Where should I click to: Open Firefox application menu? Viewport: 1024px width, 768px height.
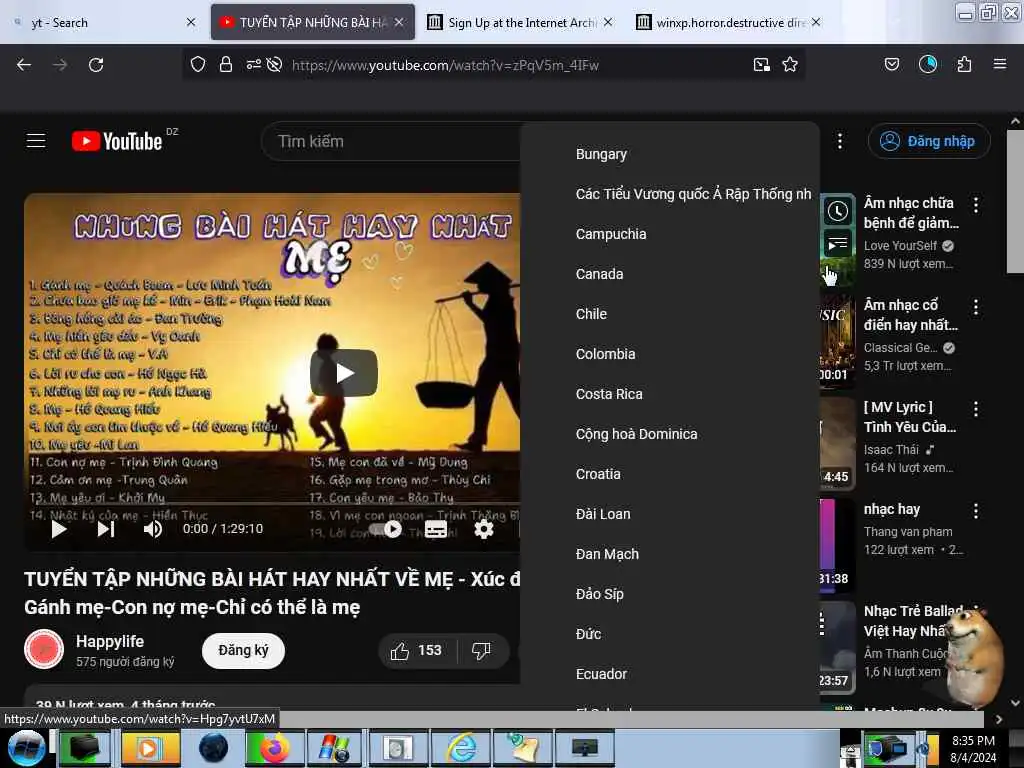pos(1000,64)
